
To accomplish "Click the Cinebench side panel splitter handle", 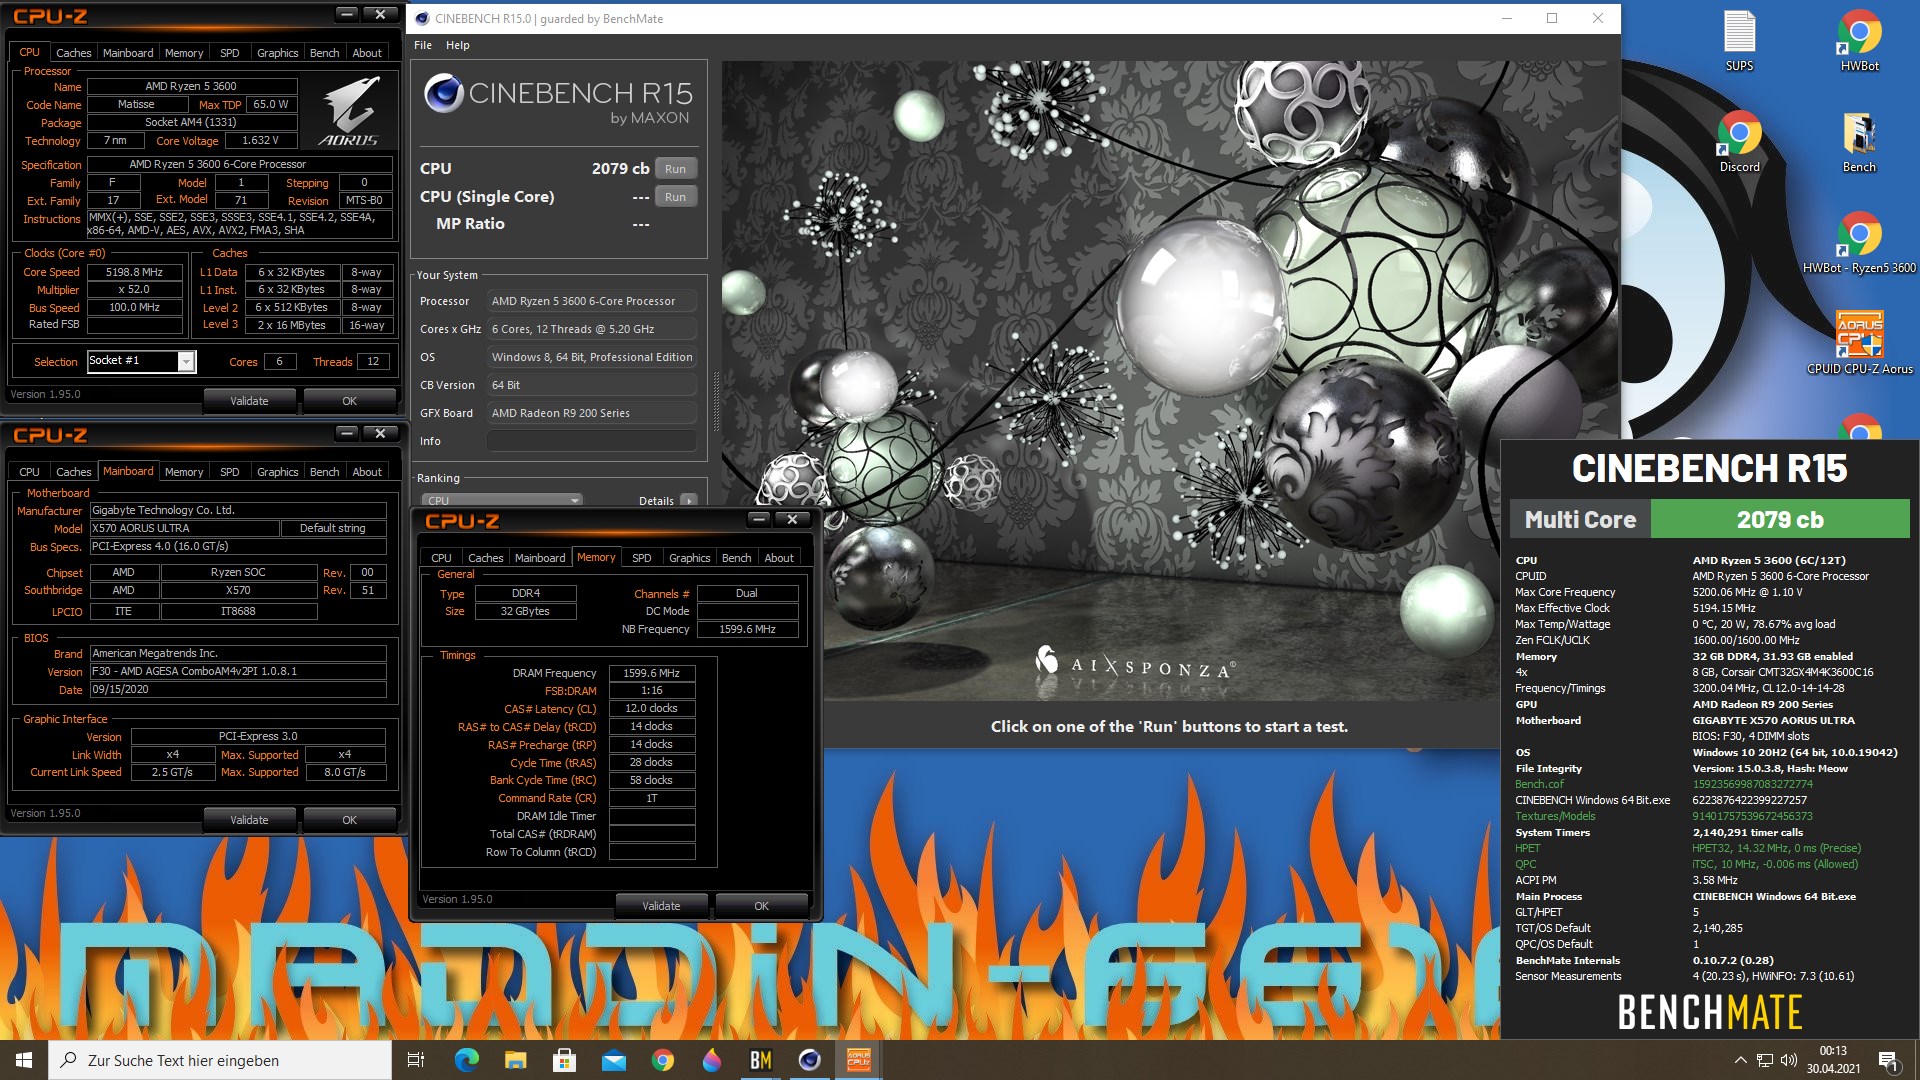I will [715, 400].
